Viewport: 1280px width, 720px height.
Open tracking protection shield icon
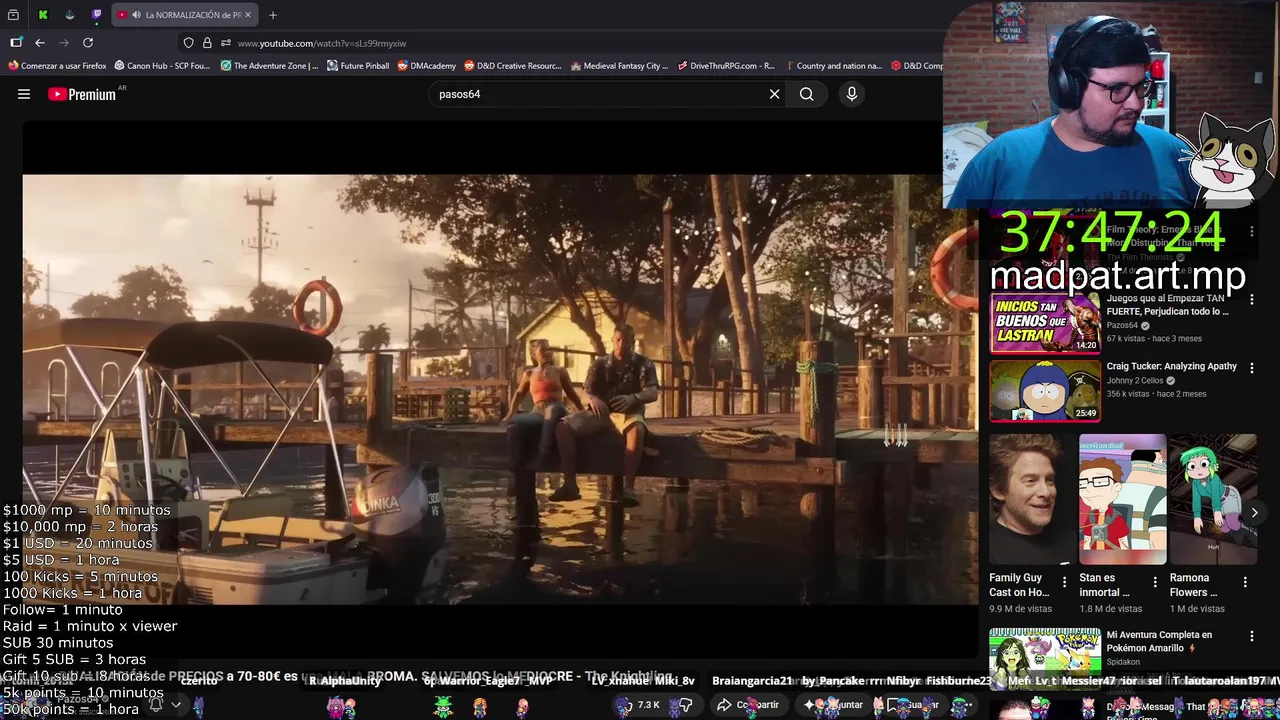pos(188,43)
